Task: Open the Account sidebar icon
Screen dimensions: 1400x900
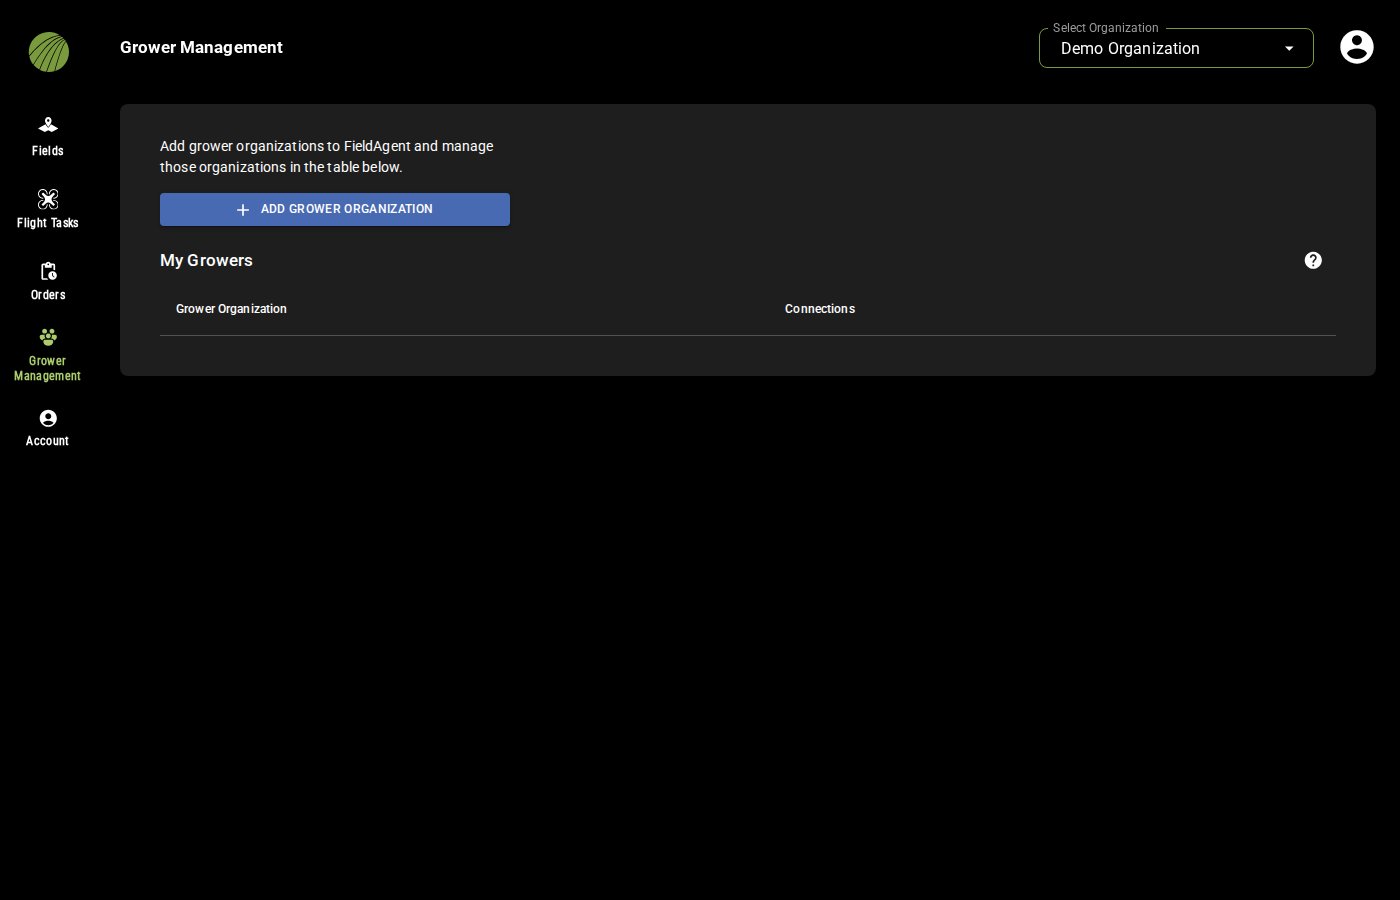Action: 48,418
